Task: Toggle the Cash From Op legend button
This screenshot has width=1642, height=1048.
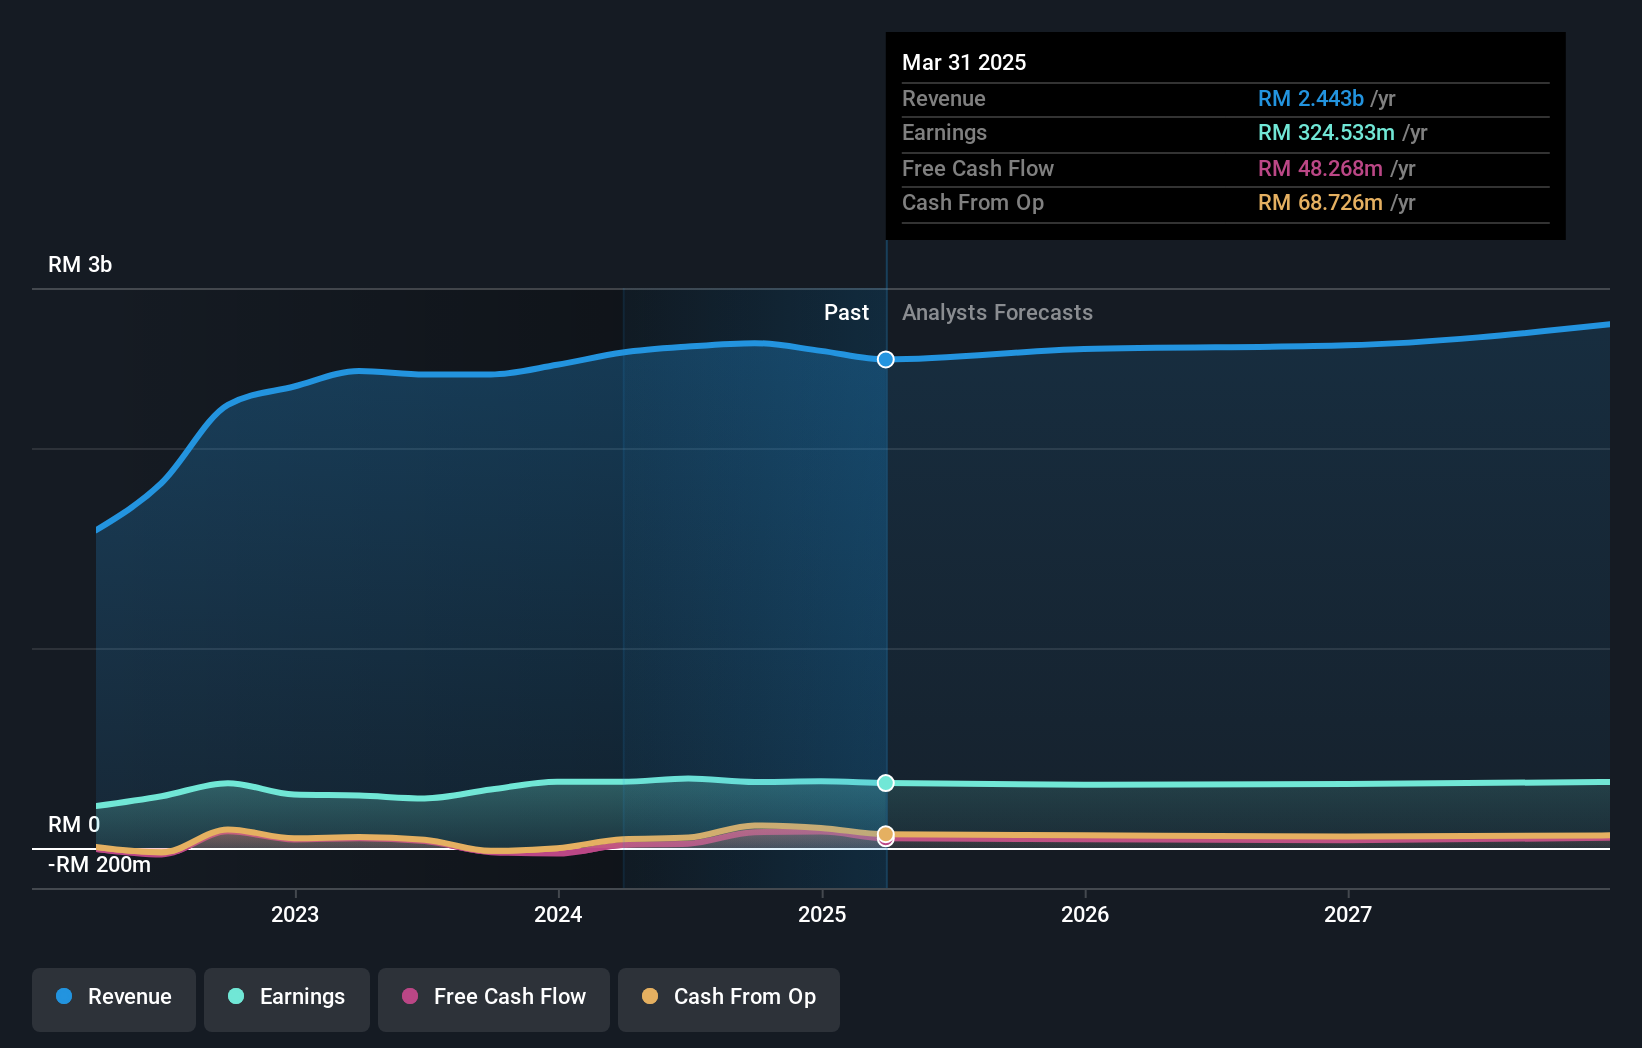Action: click(729, 999)
